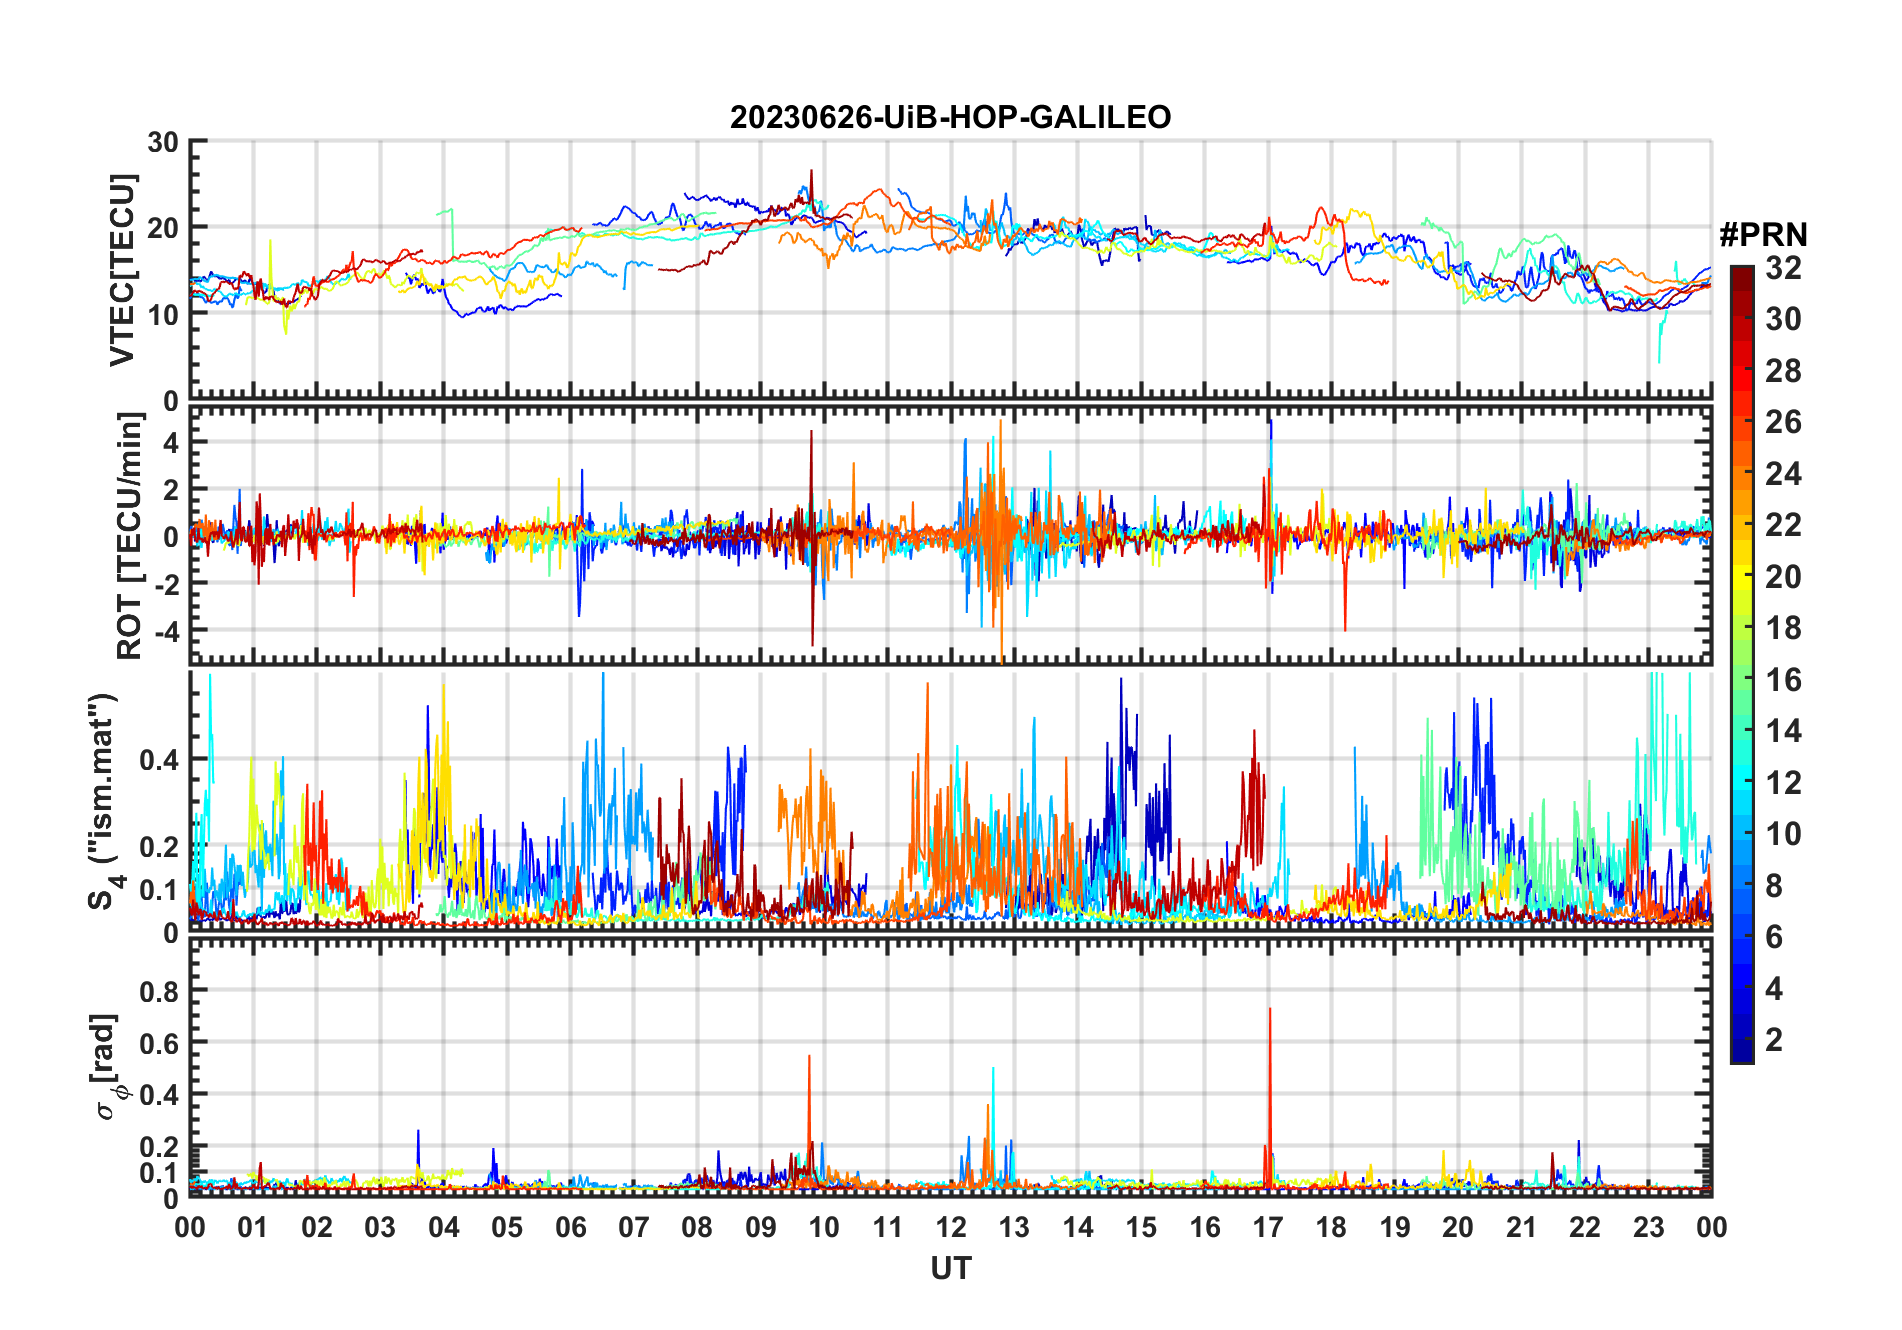Select the 17 hour tick label on x-axis
This screenshot has height=1330, width=1902.
pyautogui.click(x=1268, y=1227)
